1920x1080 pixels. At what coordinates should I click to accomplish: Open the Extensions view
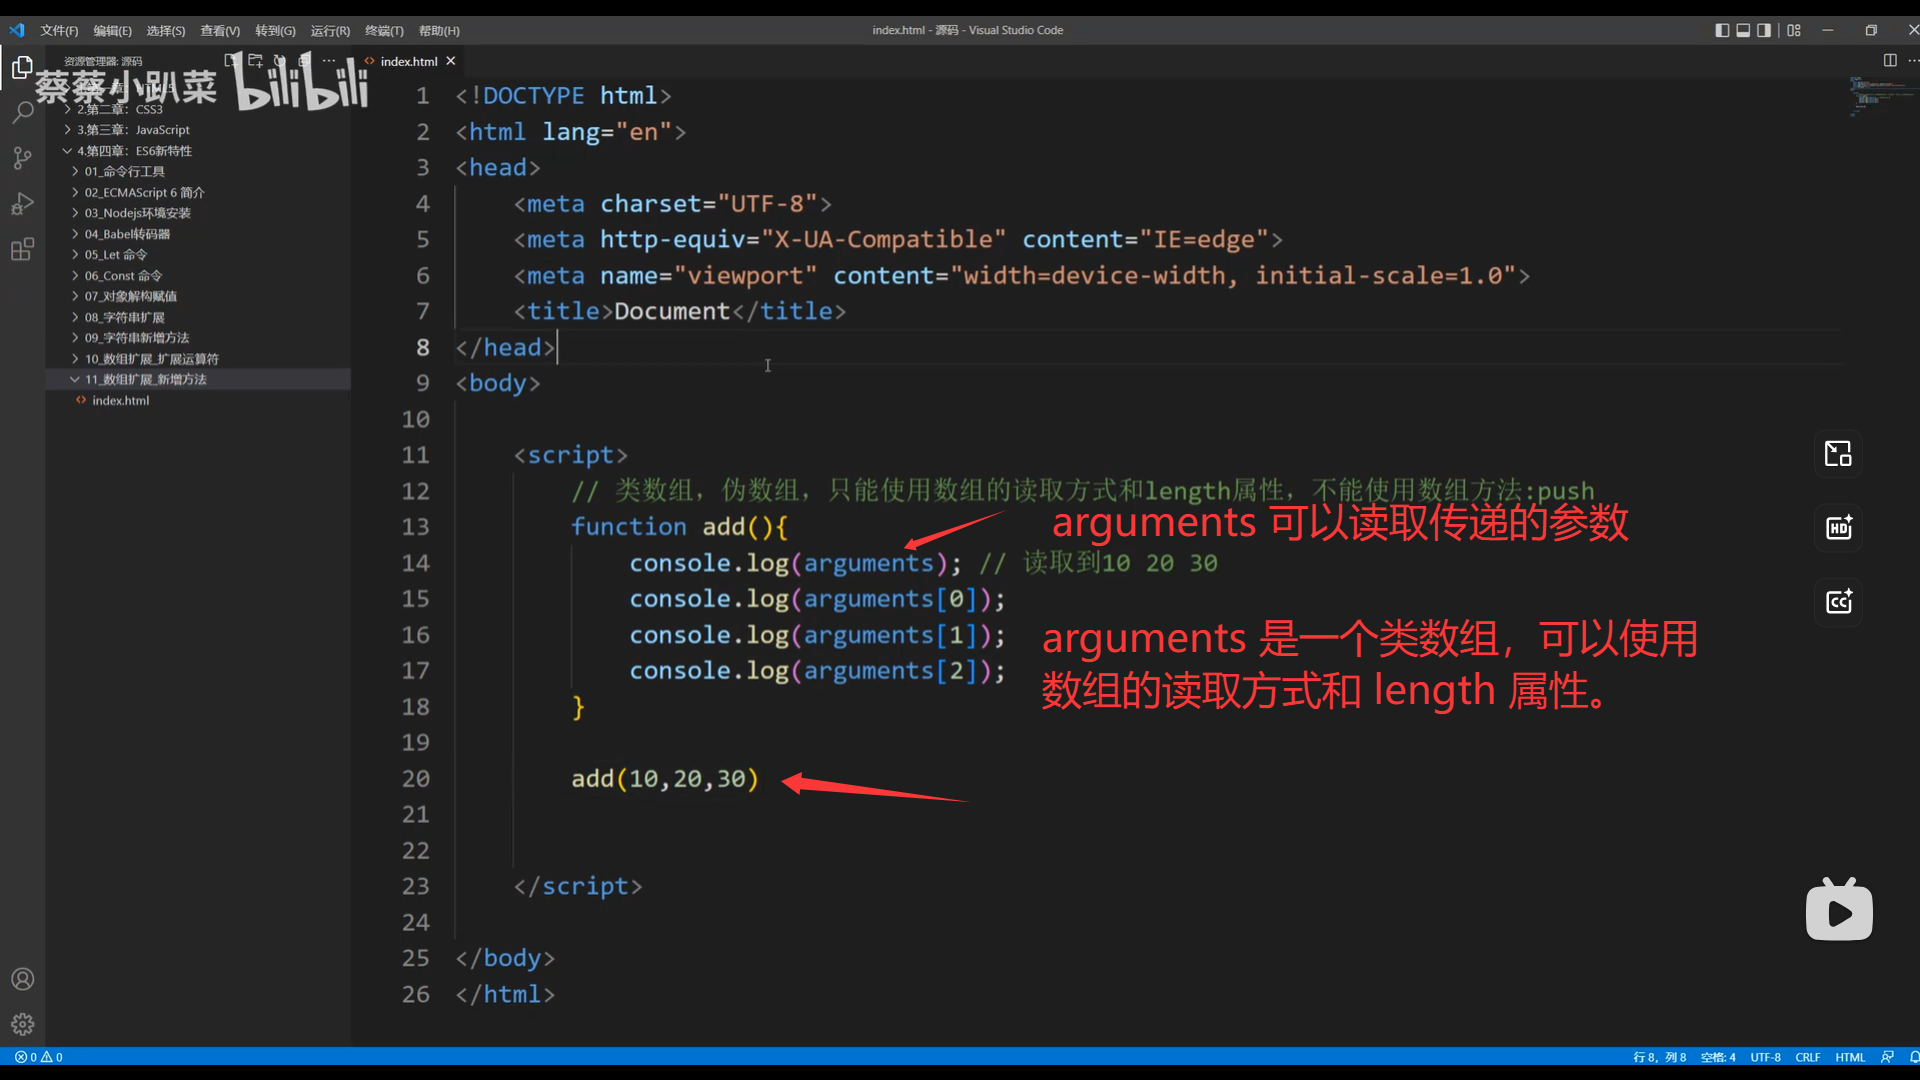point(22,249)
